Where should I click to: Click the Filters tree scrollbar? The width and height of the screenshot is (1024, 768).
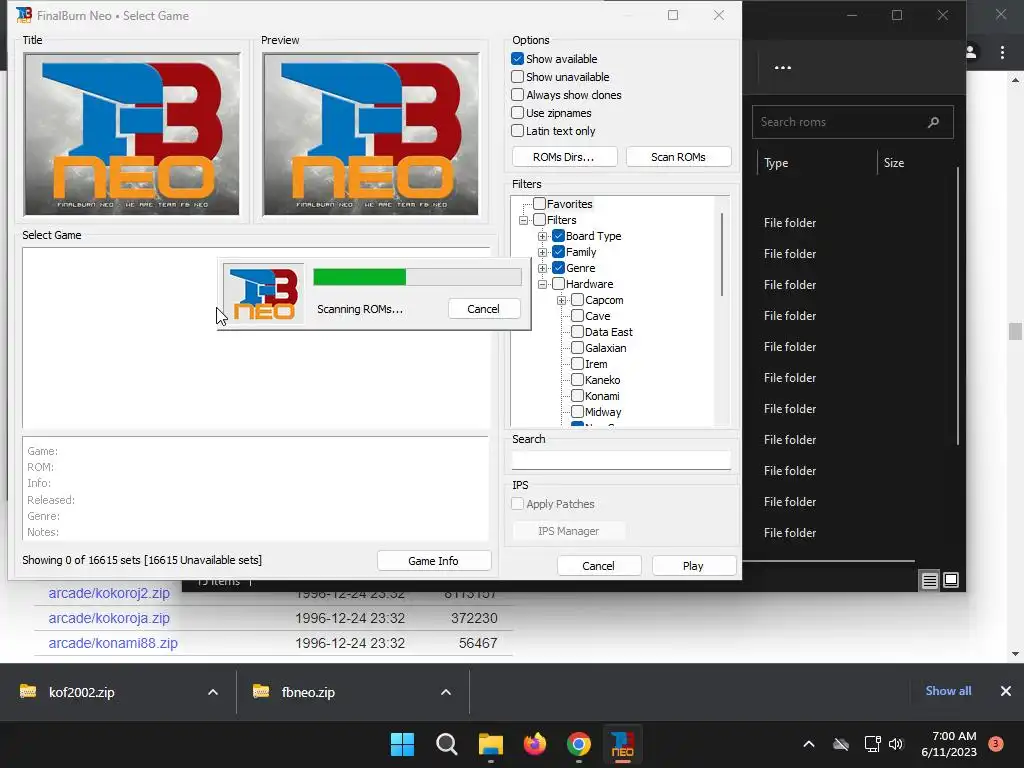pos(722,254)
